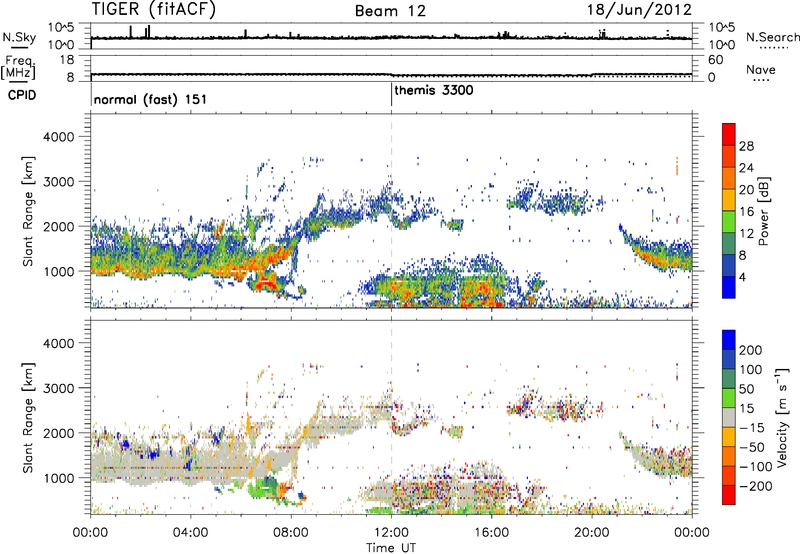Click the CPID row label
Viewport: 800px width, 554px height.
point(22,95)
